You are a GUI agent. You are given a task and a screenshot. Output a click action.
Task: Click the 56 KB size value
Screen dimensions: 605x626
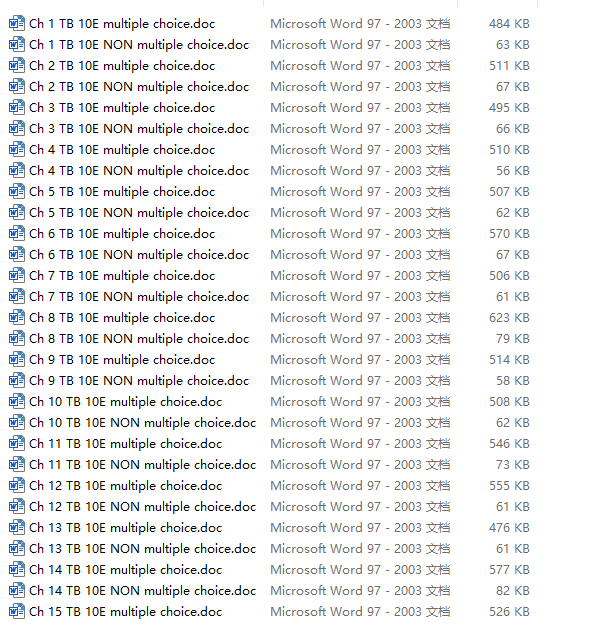513,170
